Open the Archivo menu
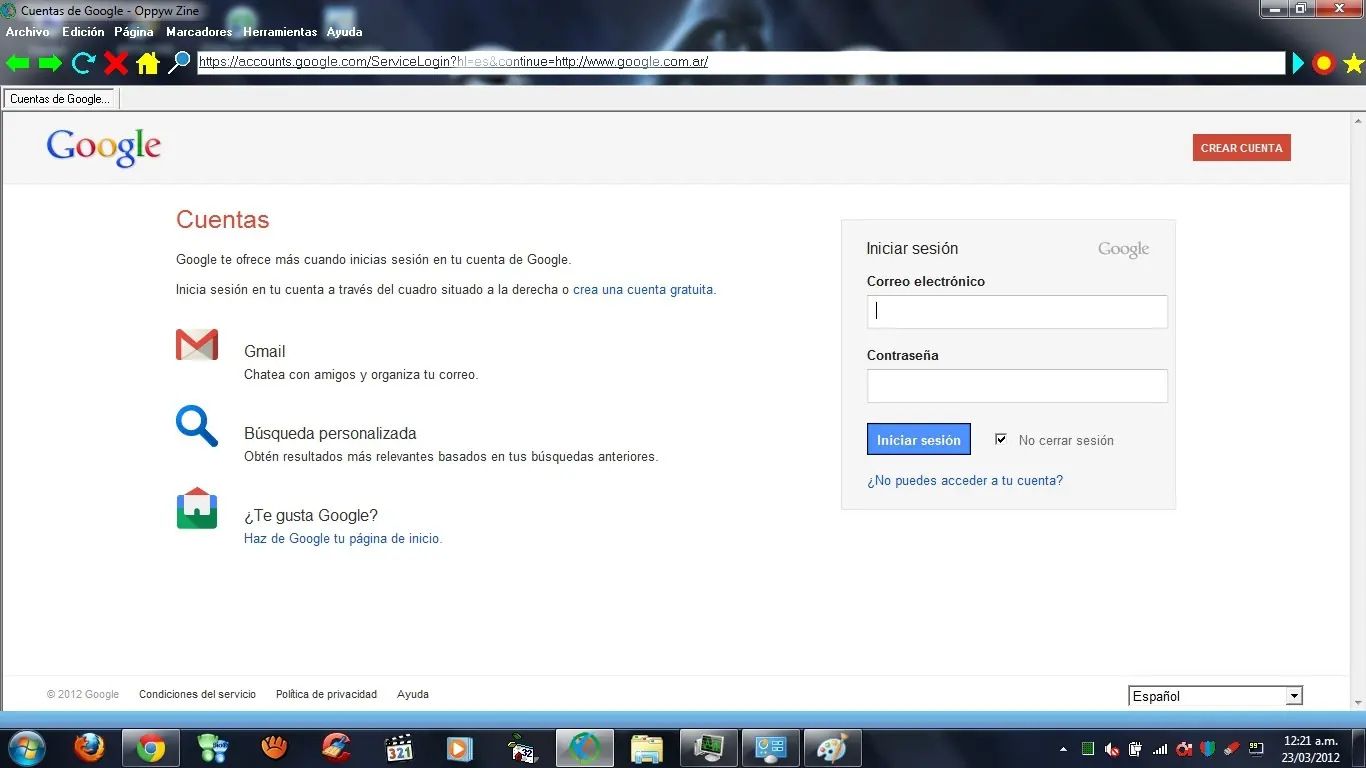Image resolution: width=1366 pixels, height=768 pixels. point(27,32)
